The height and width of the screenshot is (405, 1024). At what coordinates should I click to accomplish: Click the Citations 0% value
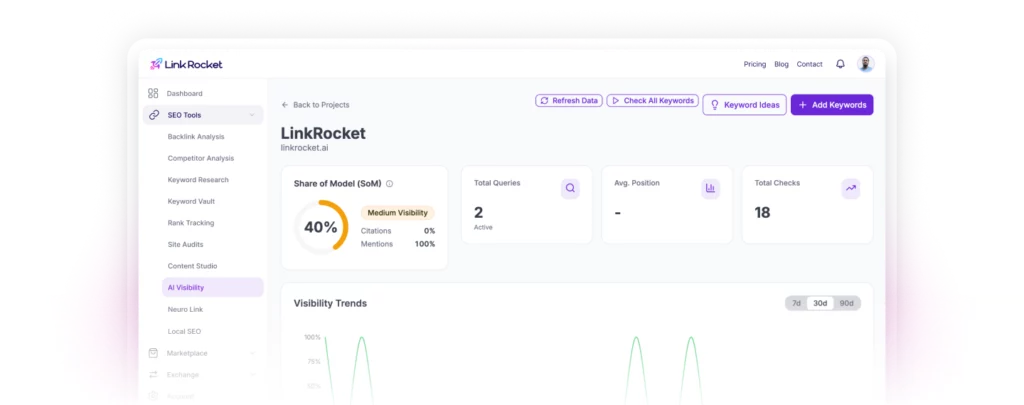[x=429, y=231]
